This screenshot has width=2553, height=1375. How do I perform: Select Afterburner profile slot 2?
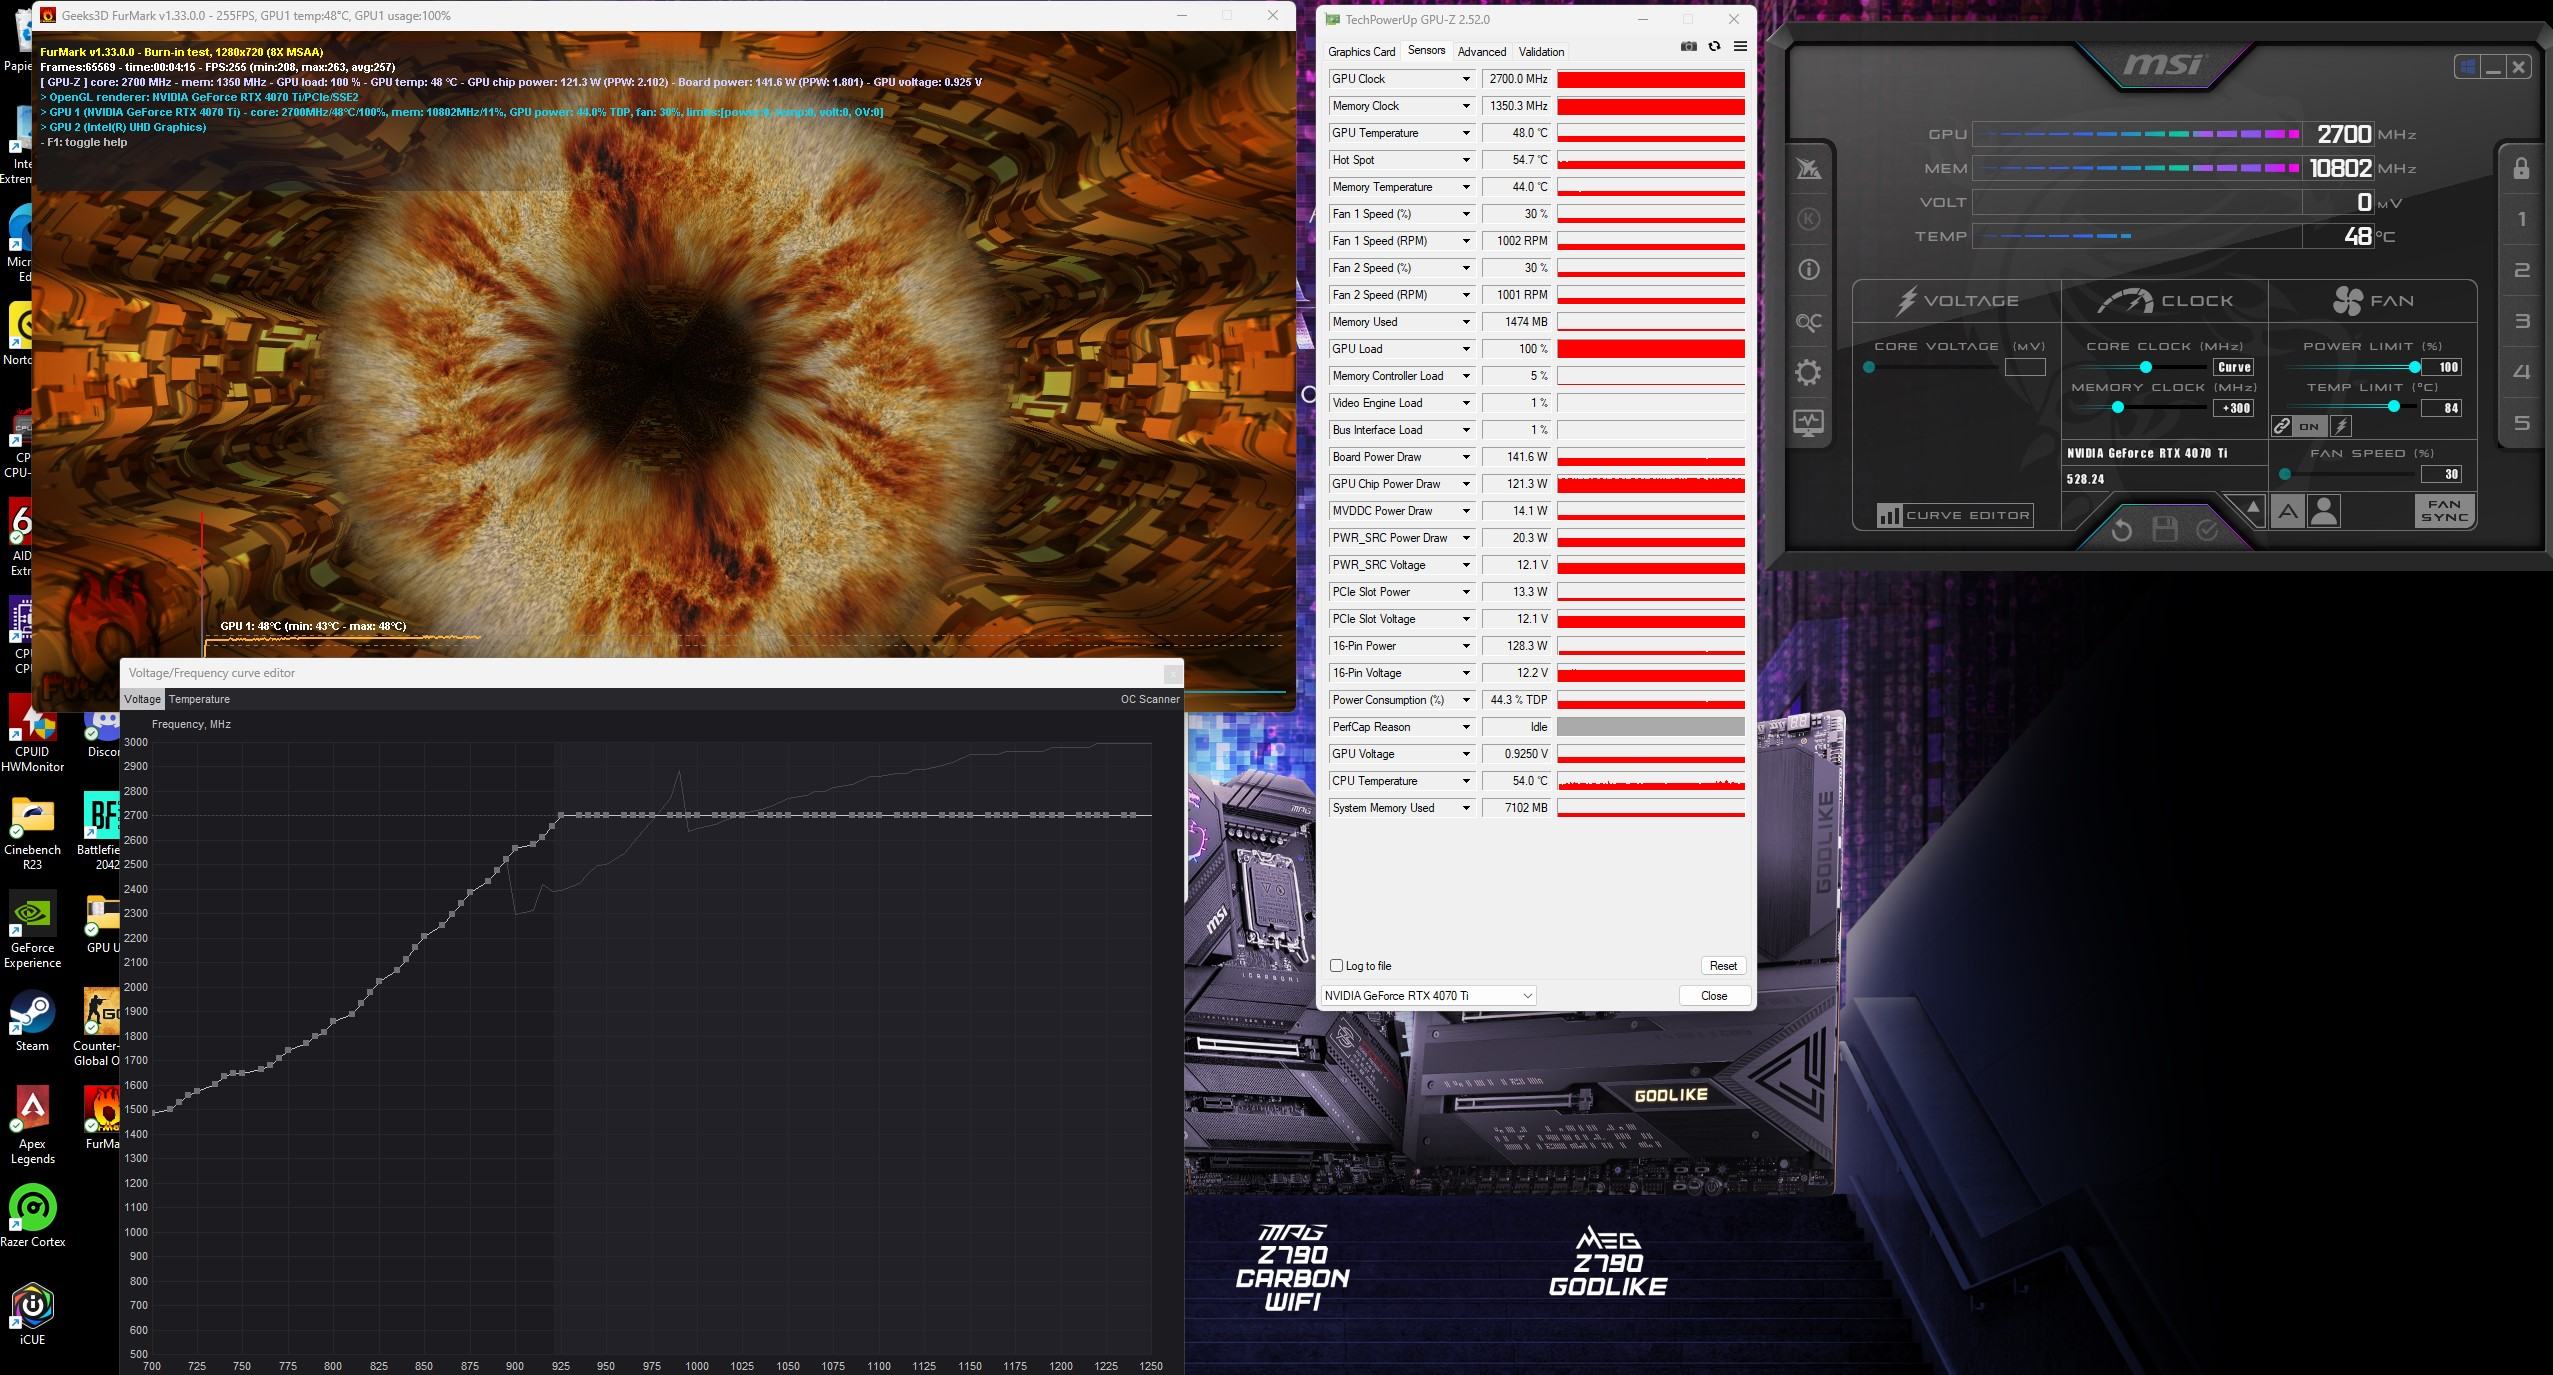(2521, 270)
